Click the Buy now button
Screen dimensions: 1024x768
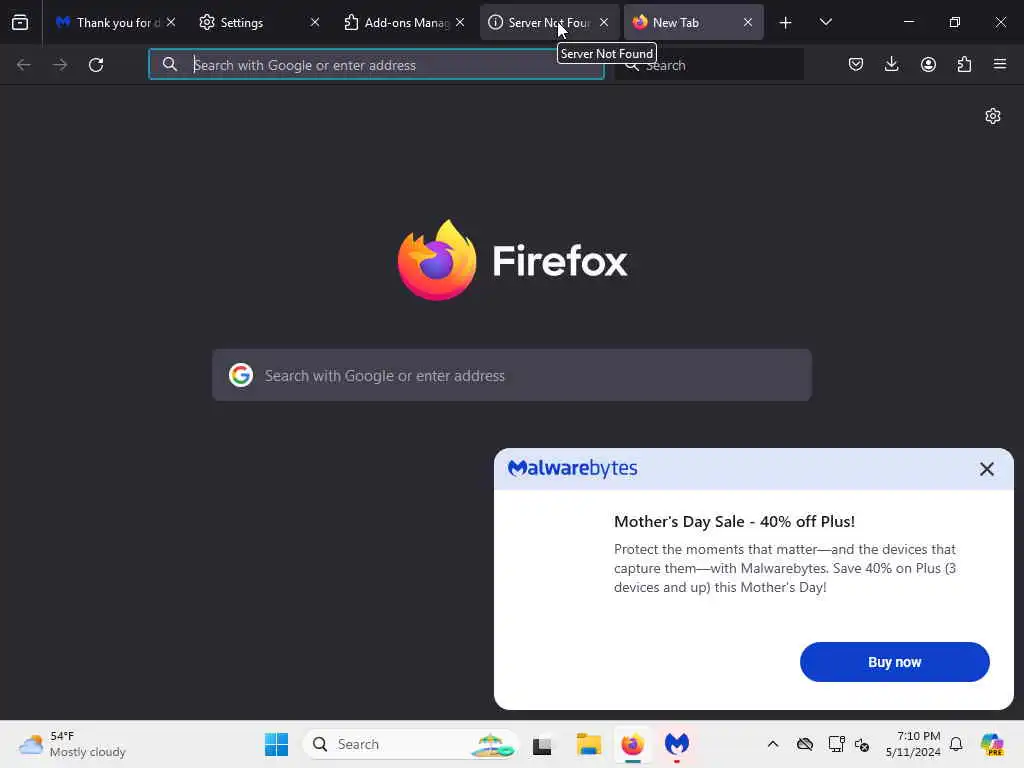(895, 662)
